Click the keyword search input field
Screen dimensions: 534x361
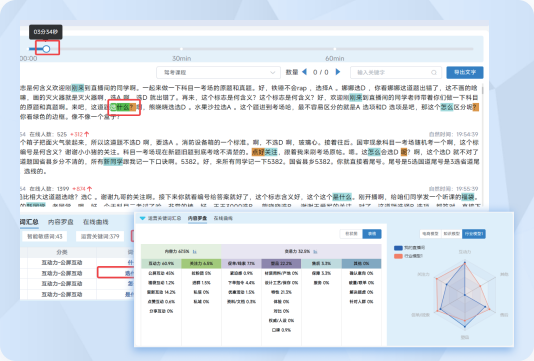tap(396, 73)
